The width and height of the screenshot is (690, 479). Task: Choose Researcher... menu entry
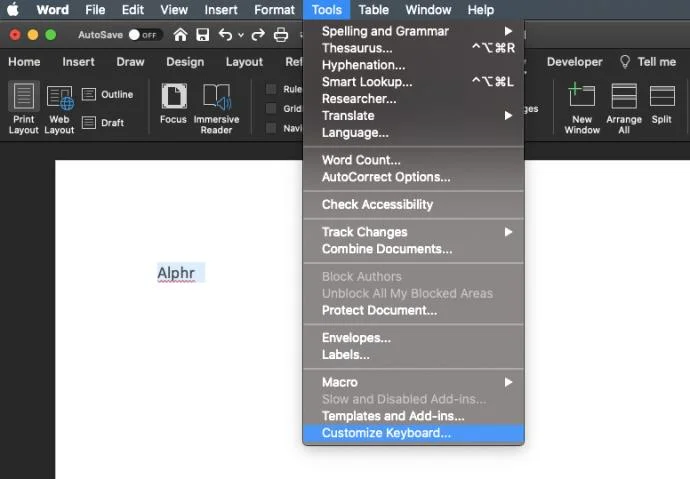coord(414,99)
